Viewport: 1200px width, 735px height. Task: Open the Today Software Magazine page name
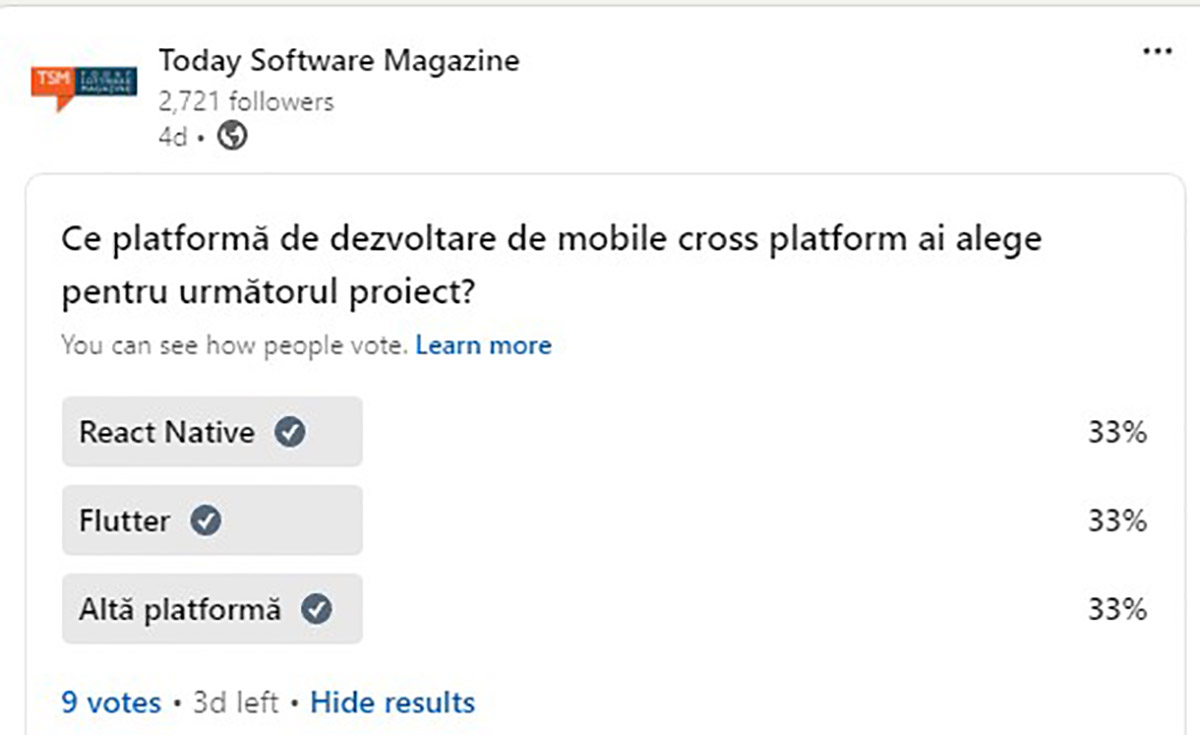[339, 60]
